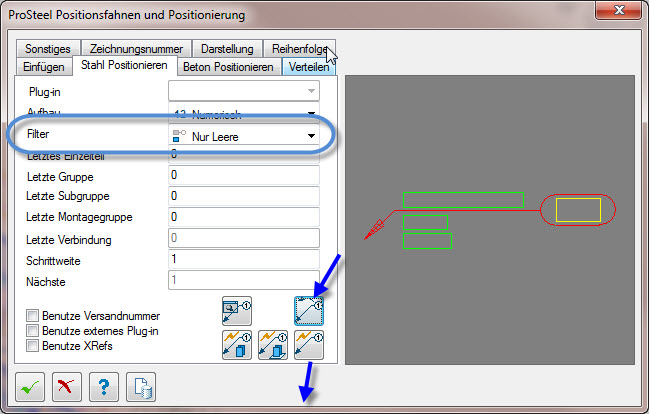Click the document database template button

[x=141, y=387]
